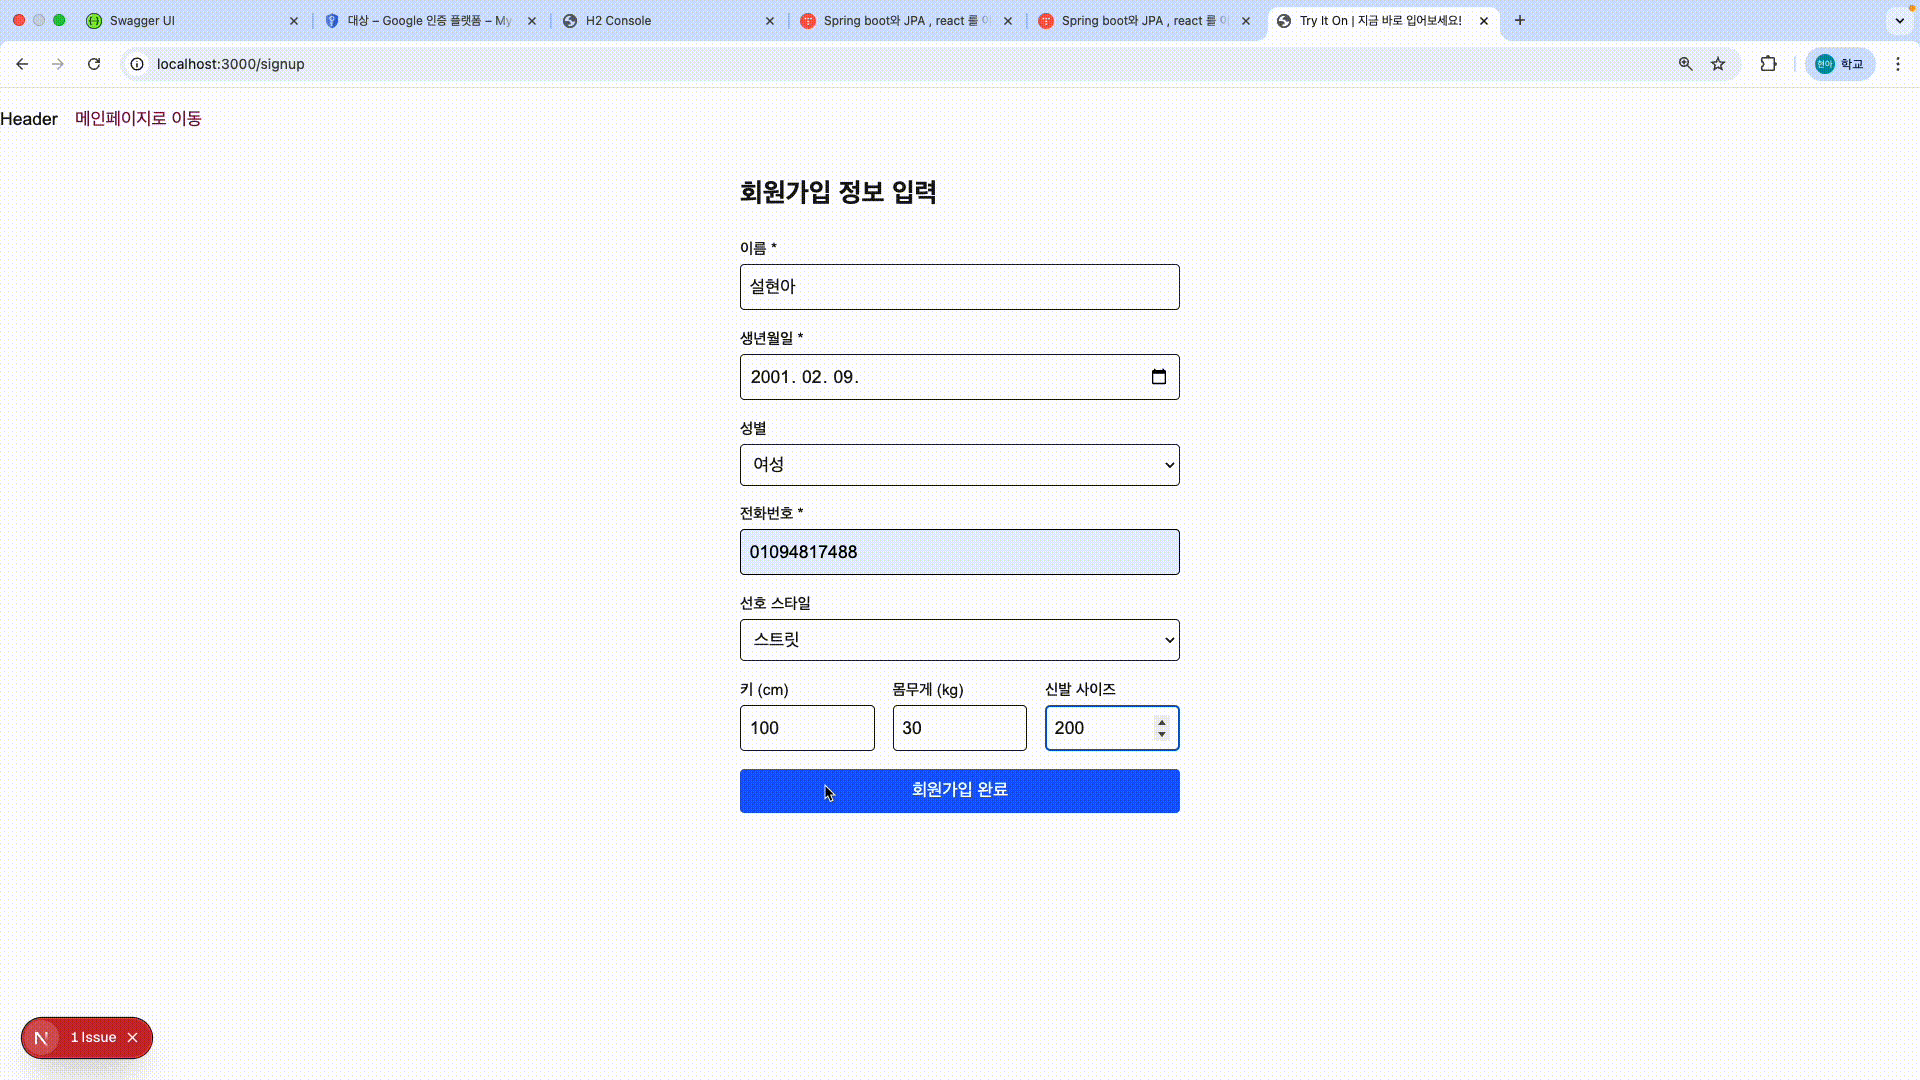Open the browser extensions puzzle icon
The image size is (1920, 1080).
click(x=1768, y=64)
